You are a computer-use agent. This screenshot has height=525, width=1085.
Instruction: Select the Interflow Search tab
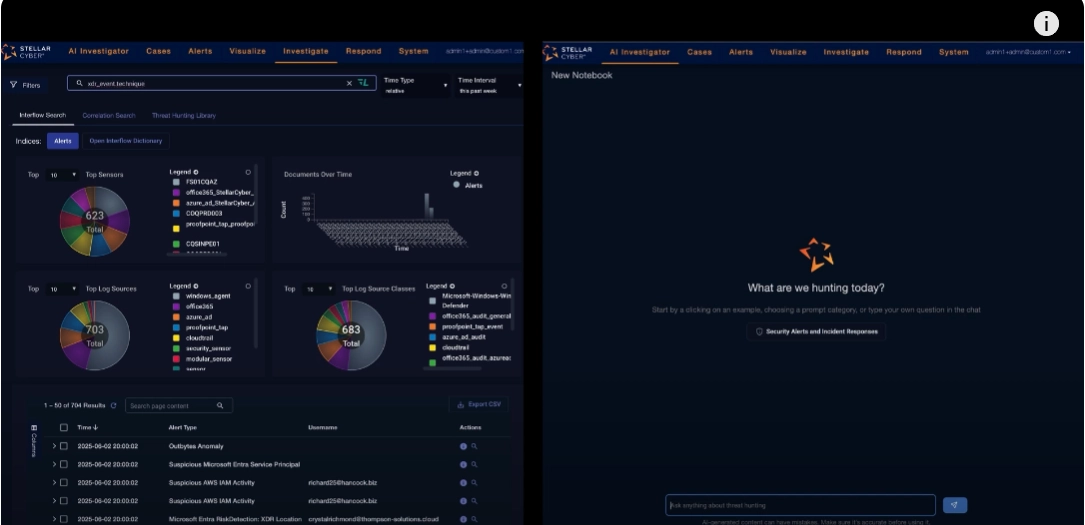point(43,116)
